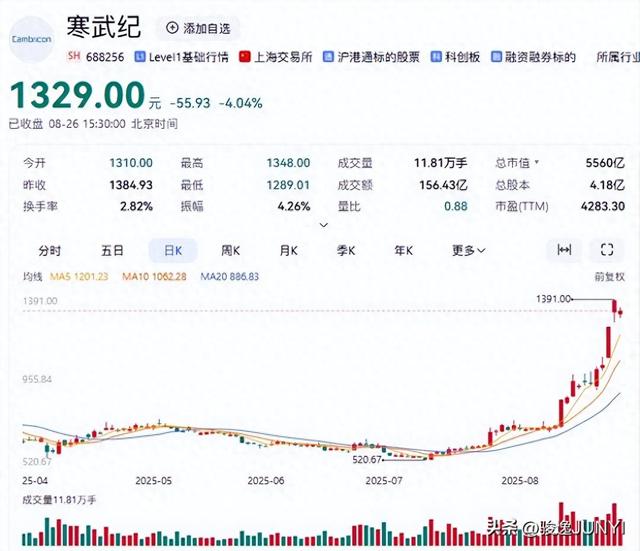Expand more stats with the chevron below 振幅
The width and height of the screenshot is (640, 551).
324,225
